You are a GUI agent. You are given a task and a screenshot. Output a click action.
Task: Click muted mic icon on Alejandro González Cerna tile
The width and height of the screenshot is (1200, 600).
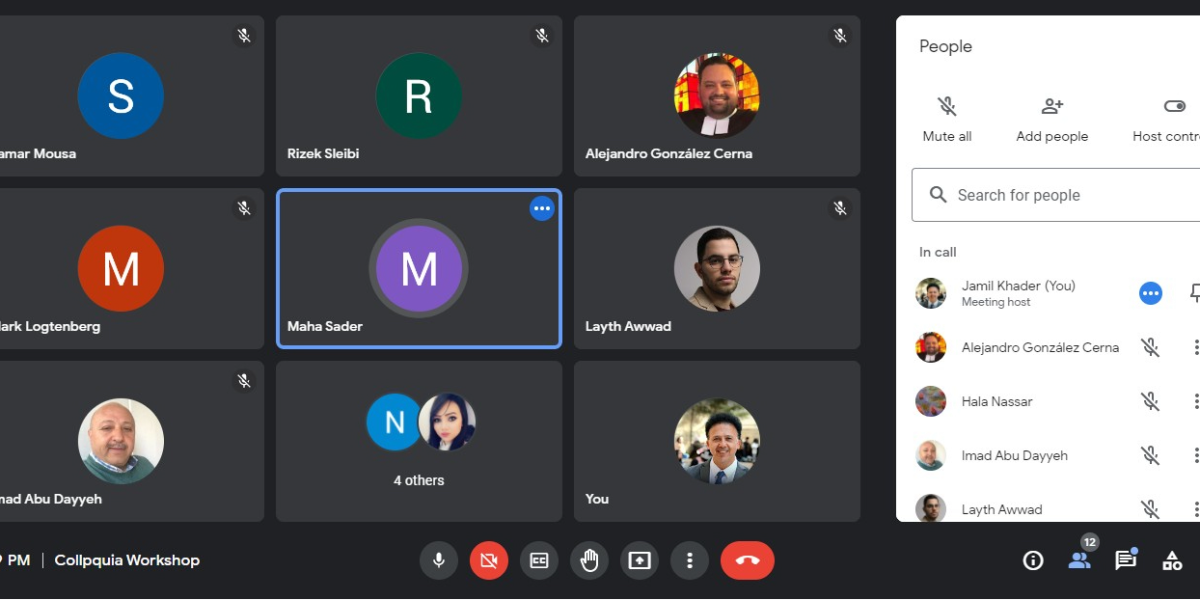(x=840, y=36)
